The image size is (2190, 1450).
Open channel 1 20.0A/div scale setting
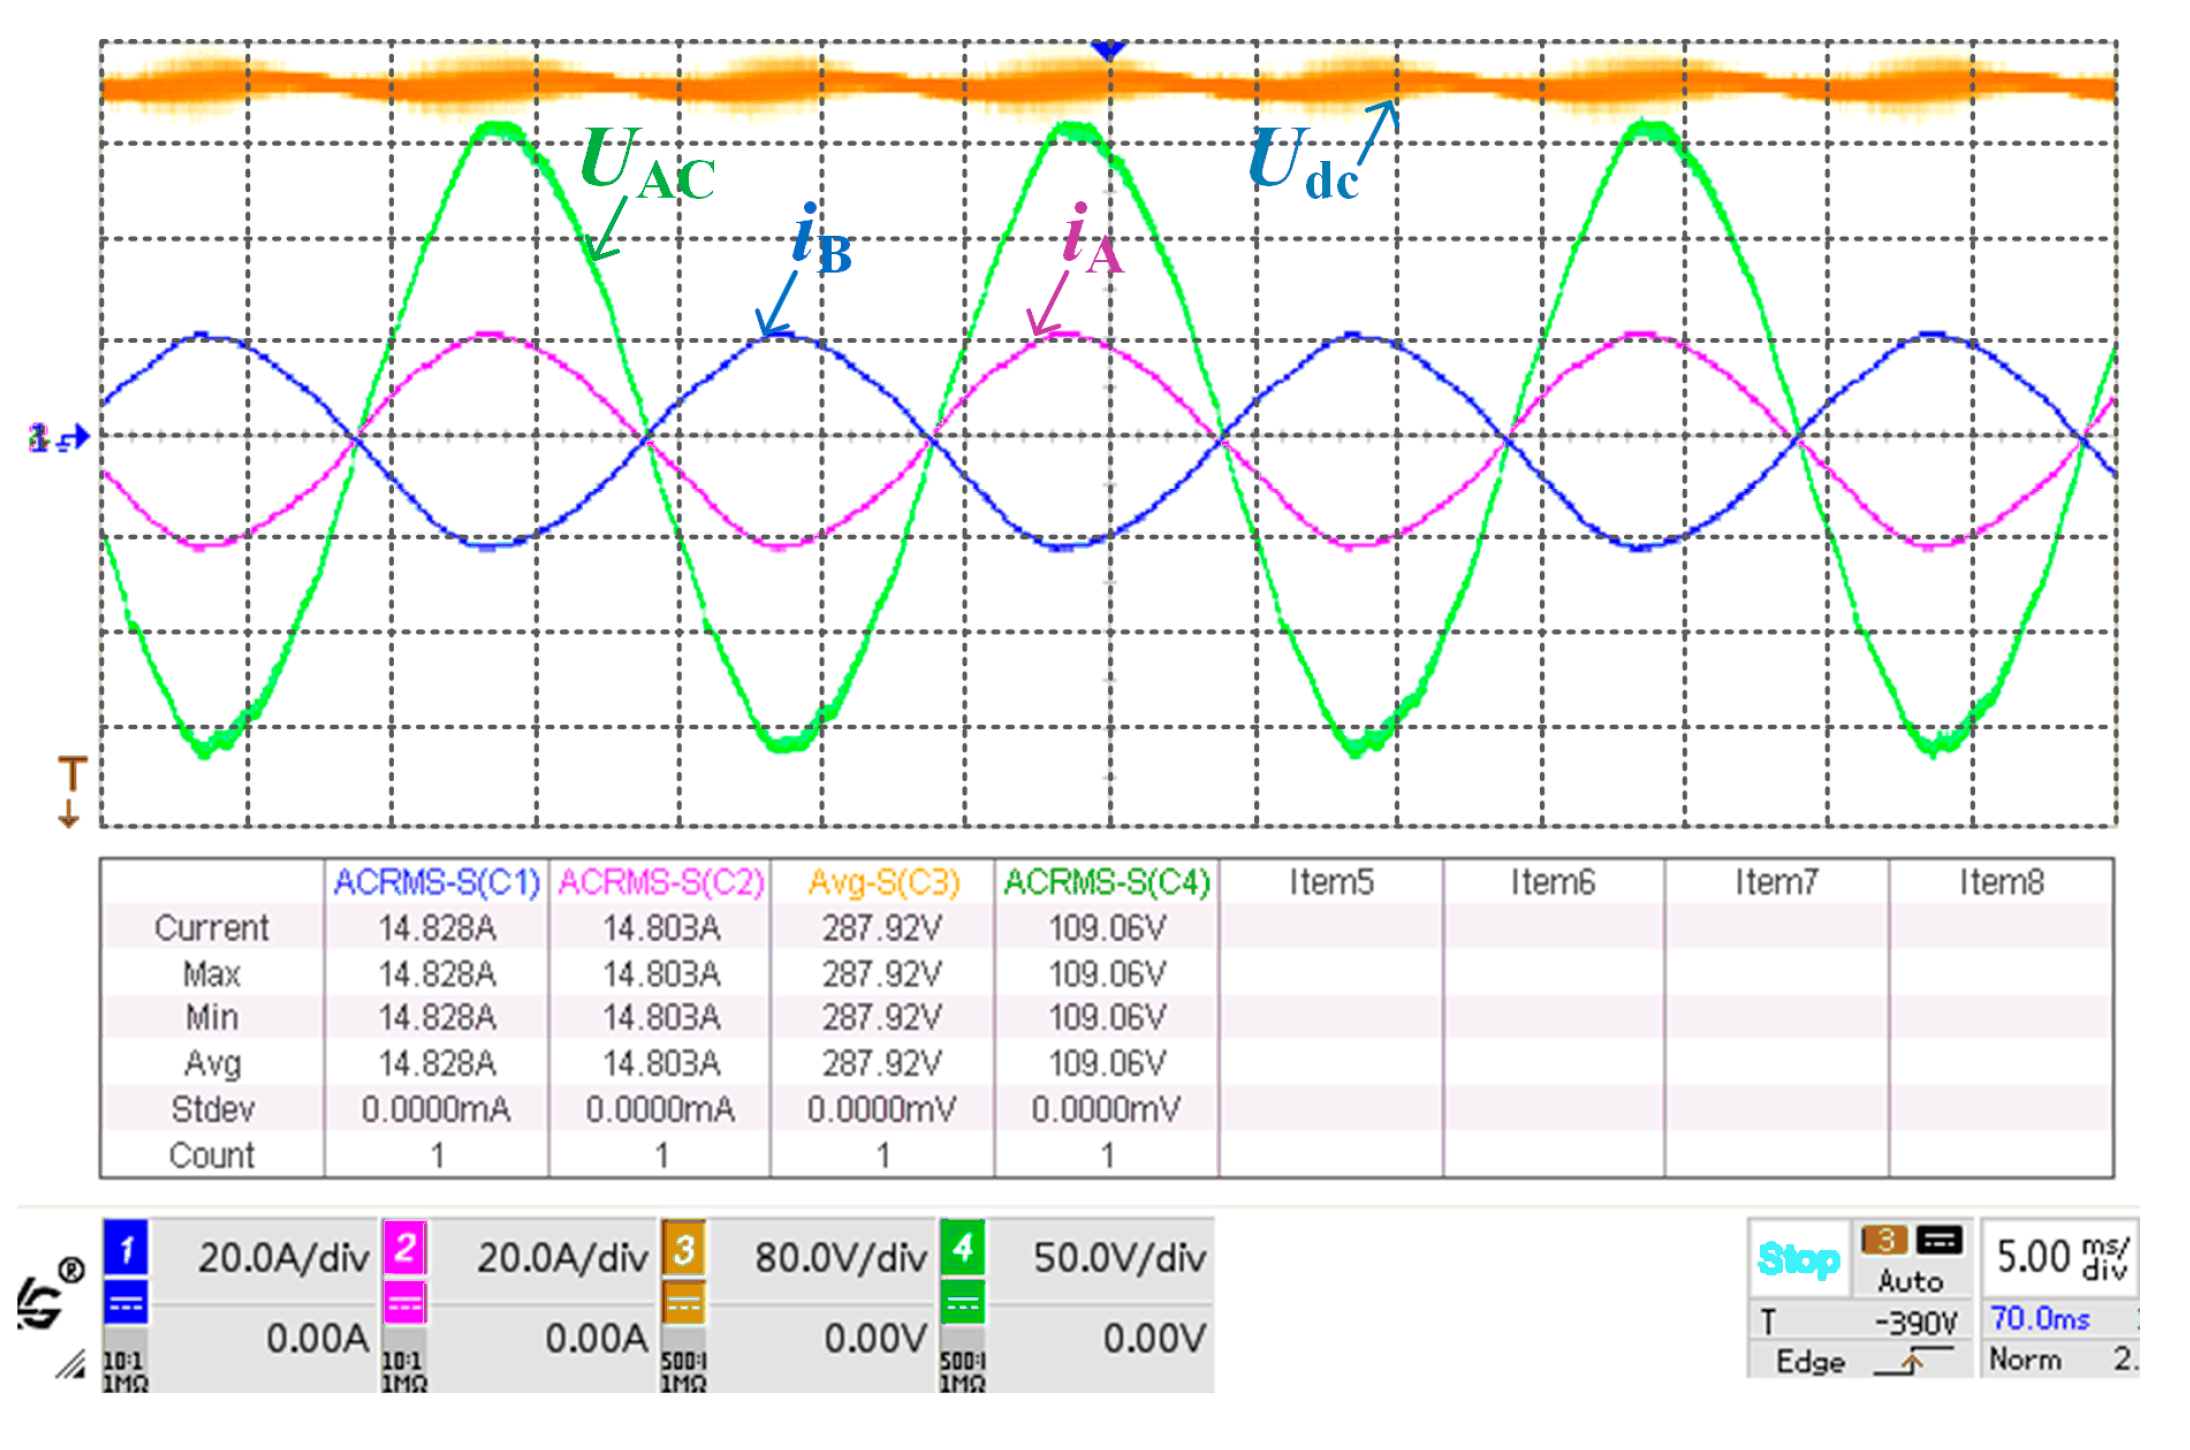pyautogui.click(x=283, y=1258)
